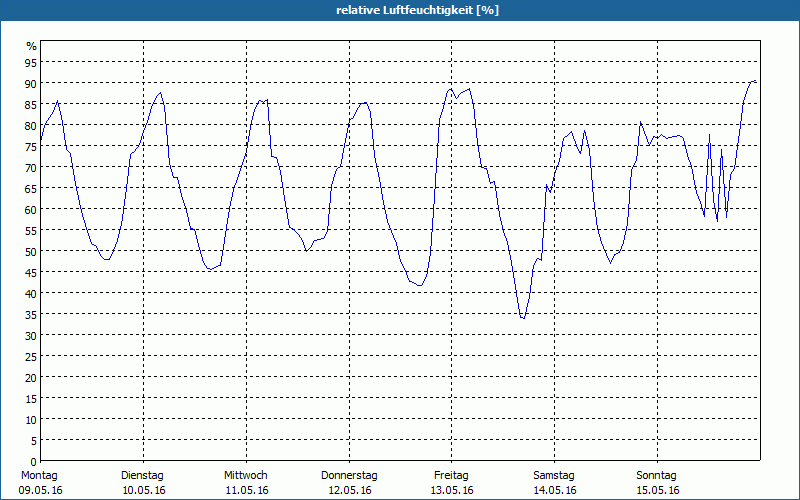Click the date '10.05.16'

coord(144,491)
